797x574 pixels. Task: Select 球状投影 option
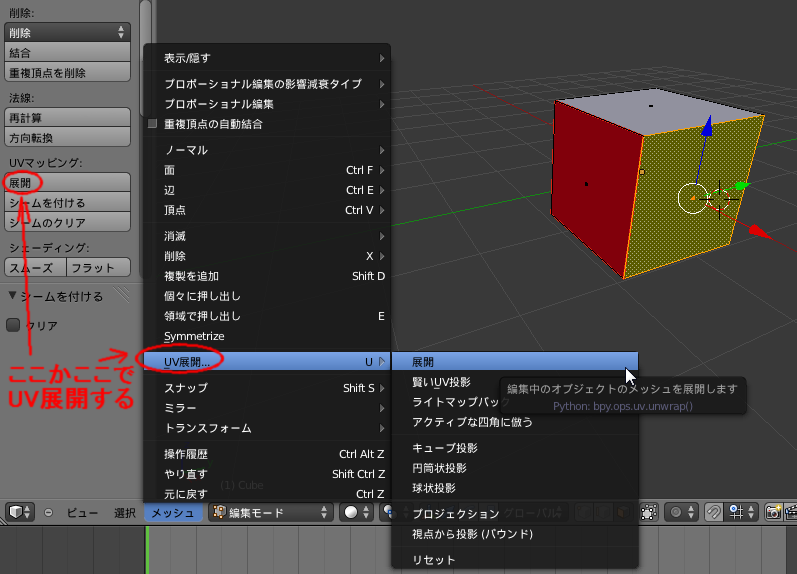point(515,488)
